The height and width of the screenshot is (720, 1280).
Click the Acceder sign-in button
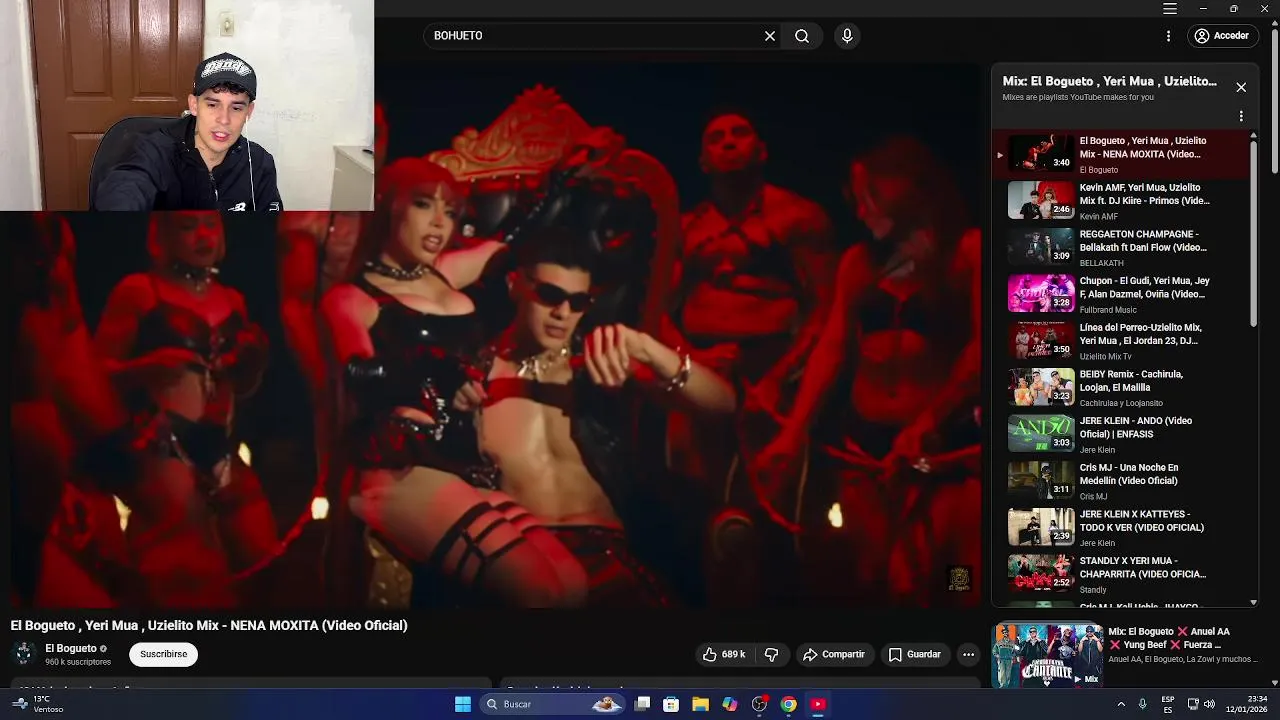tap(1221, 36)
